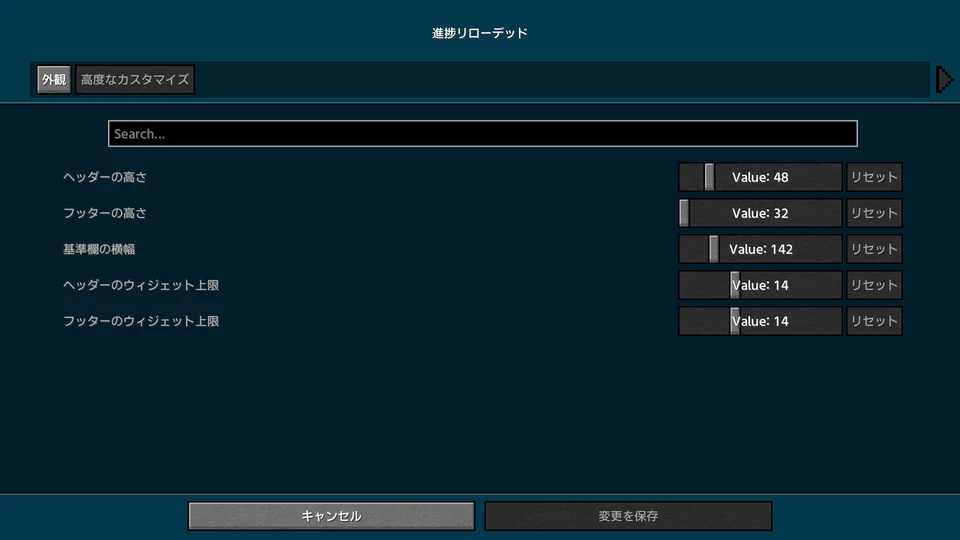
Task: Adjust the フッターの高さ slider showing Value: 32
Action: pos(760,213)
